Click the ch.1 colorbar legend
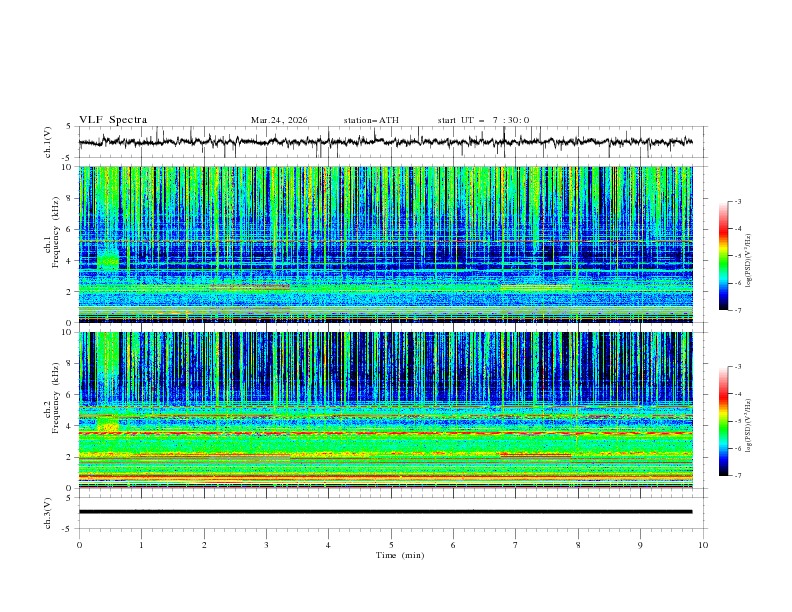This screenshot has width=792, height=612. tap(723, 256)
